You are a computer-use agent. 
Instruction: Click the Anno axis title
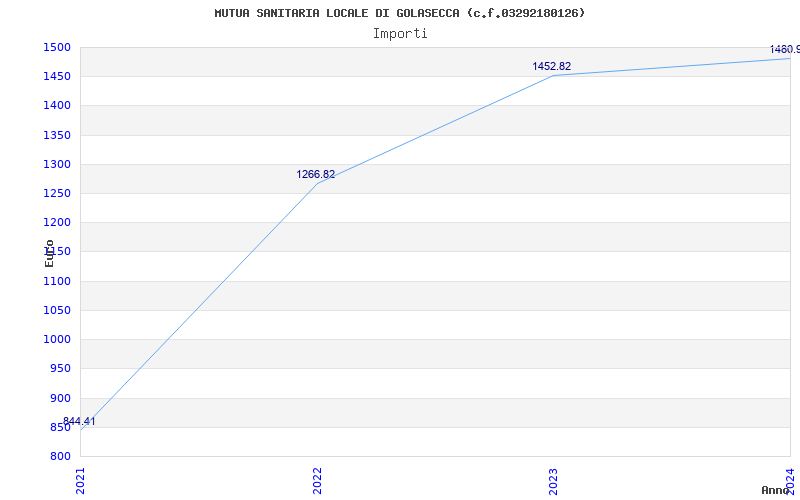point(776,490)
